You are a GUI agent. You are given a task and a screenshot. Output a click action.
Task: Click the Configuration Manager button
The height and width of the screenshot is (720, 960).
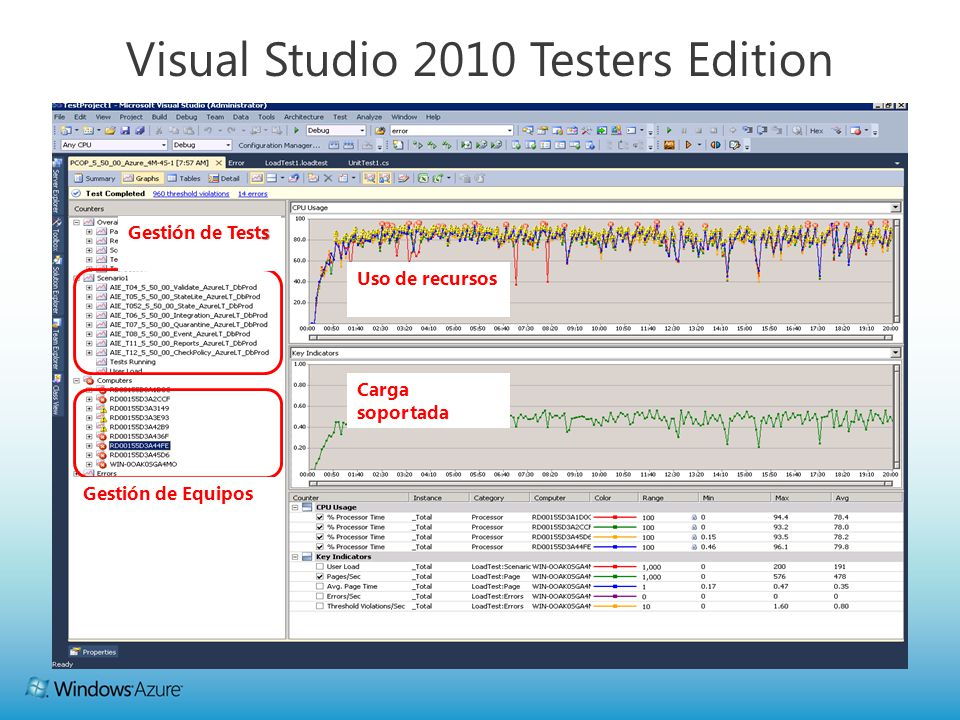click(x=279, y=145)
